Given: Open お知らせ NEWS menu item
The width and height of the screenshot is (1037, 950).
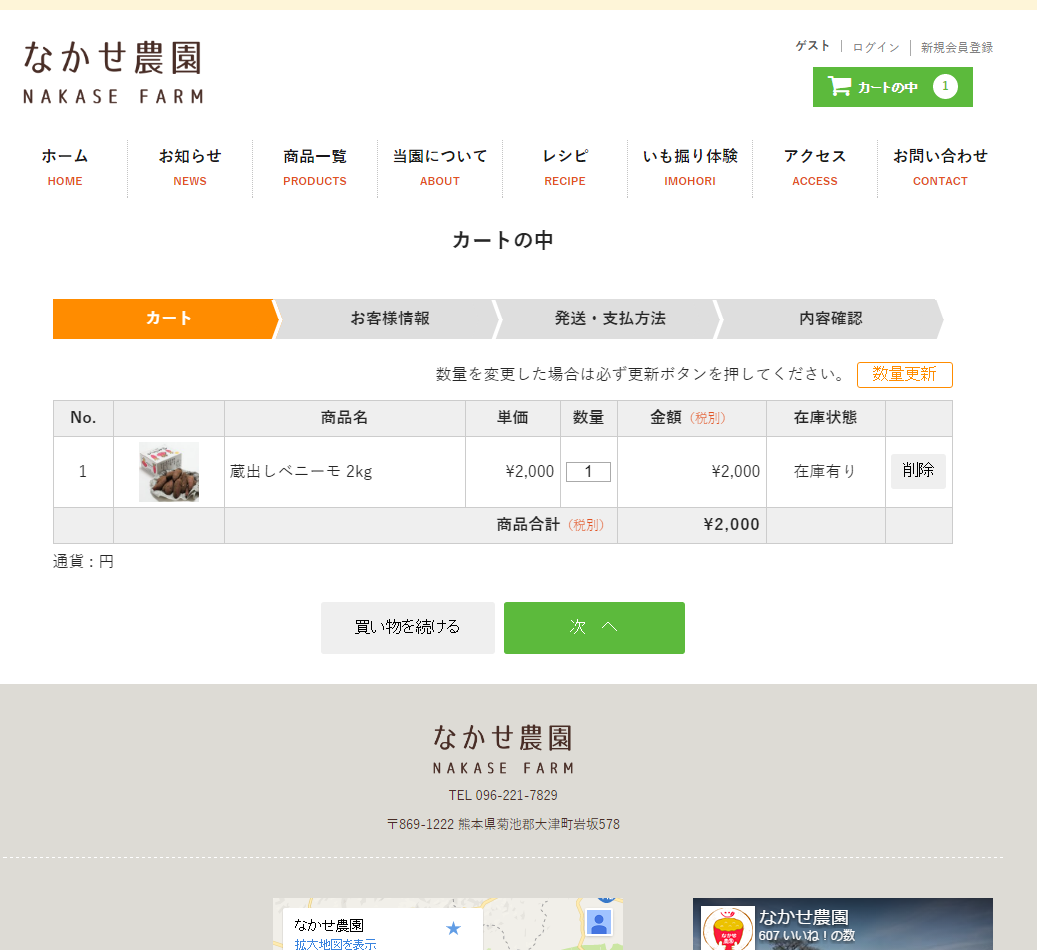Looking at the screenshot, I should pos(190,168).
